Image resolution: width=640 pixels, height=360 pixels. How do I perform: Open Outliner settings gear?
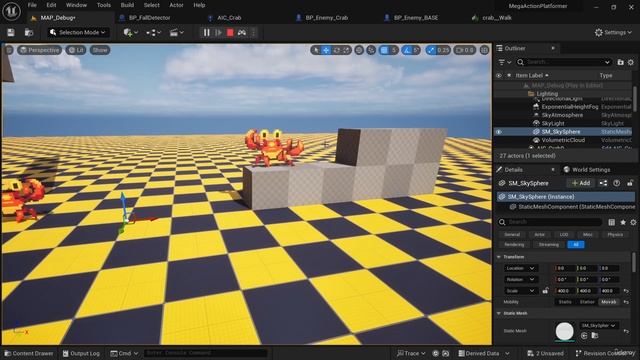(x=631, y=62)
